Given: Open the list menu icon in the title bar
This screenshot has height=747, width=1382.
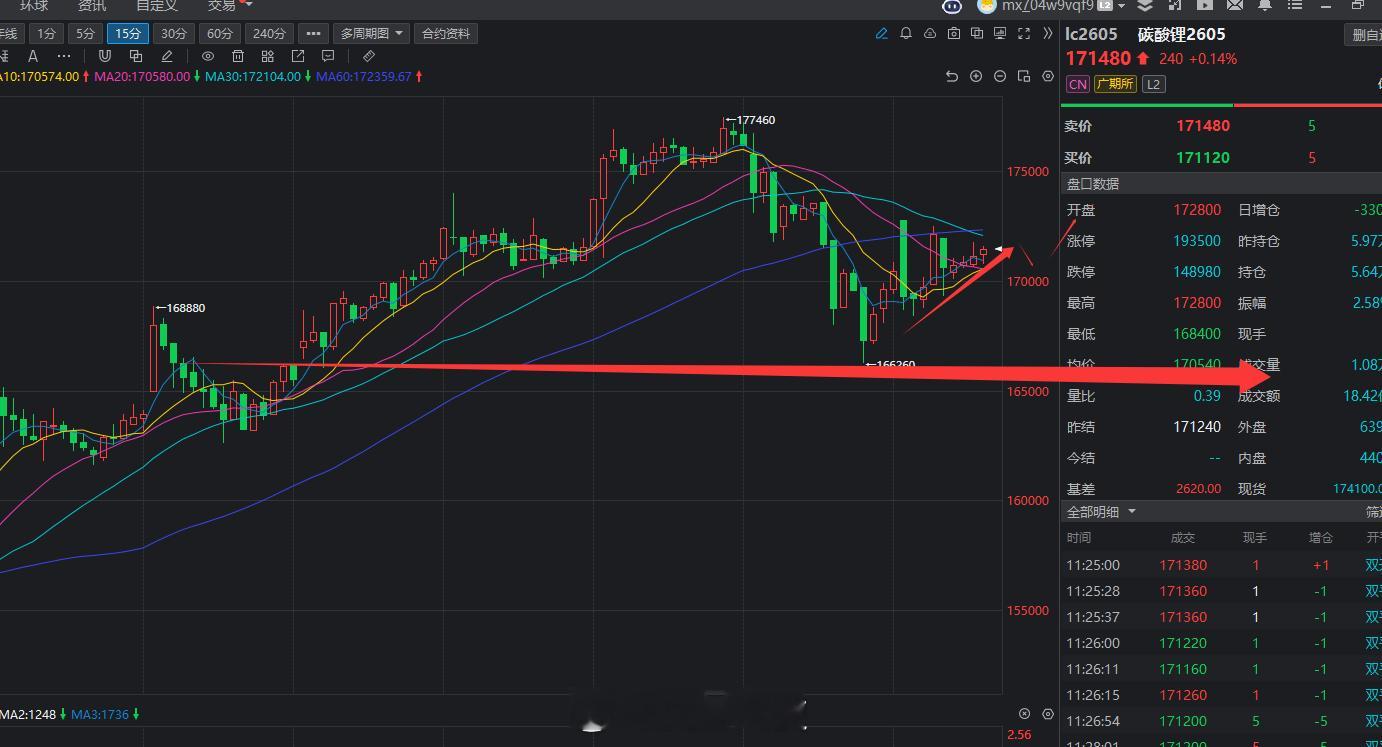Looking at the screenshot, I should pyautogui.click(x=1295, y=5).
